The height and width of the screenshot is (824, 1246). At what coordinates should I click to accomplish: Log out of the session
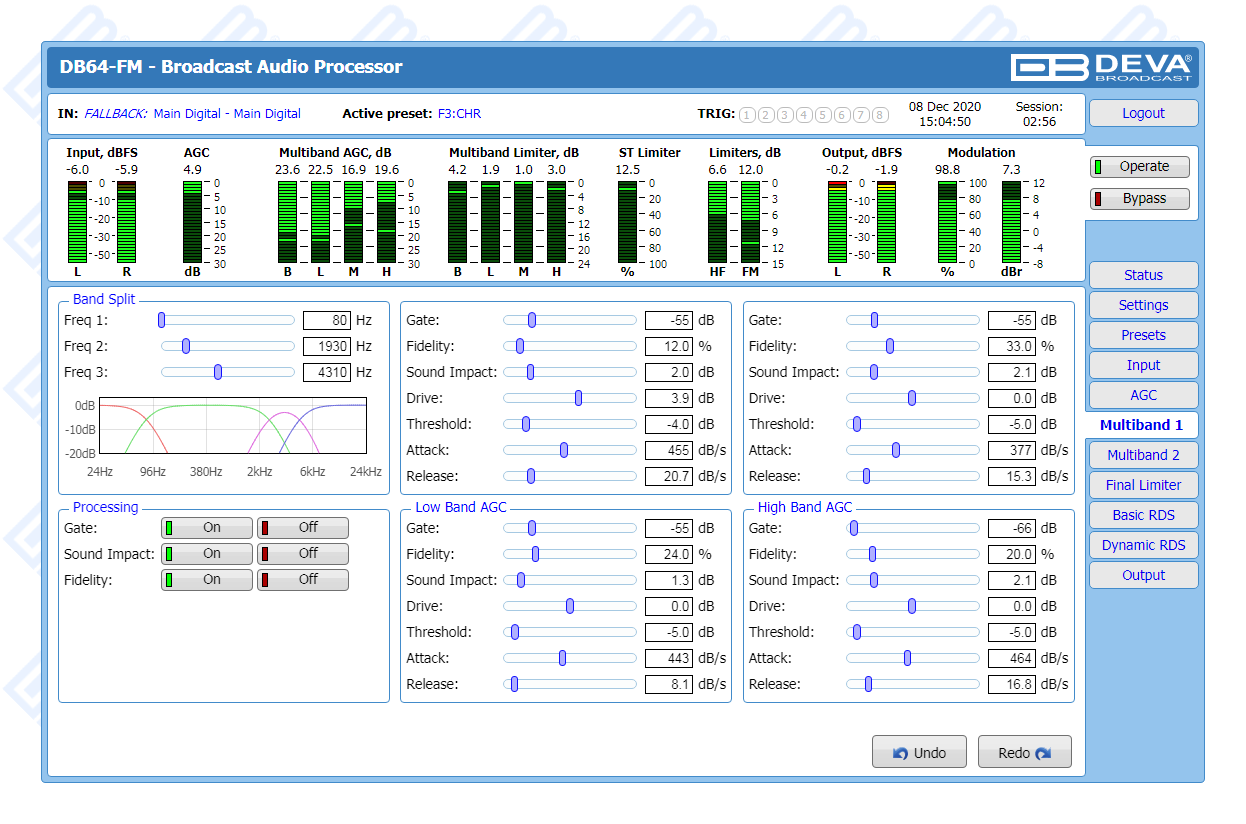pyautogui.click(x=1143, y=113)
